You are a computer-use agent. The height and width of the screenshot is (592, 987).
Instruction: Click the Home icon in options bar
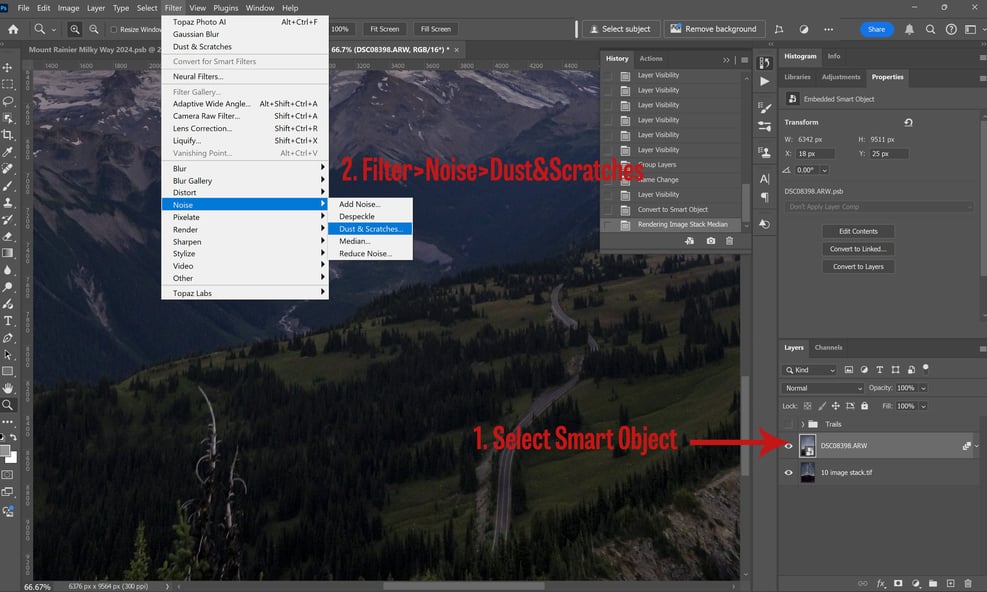(13, 29)
